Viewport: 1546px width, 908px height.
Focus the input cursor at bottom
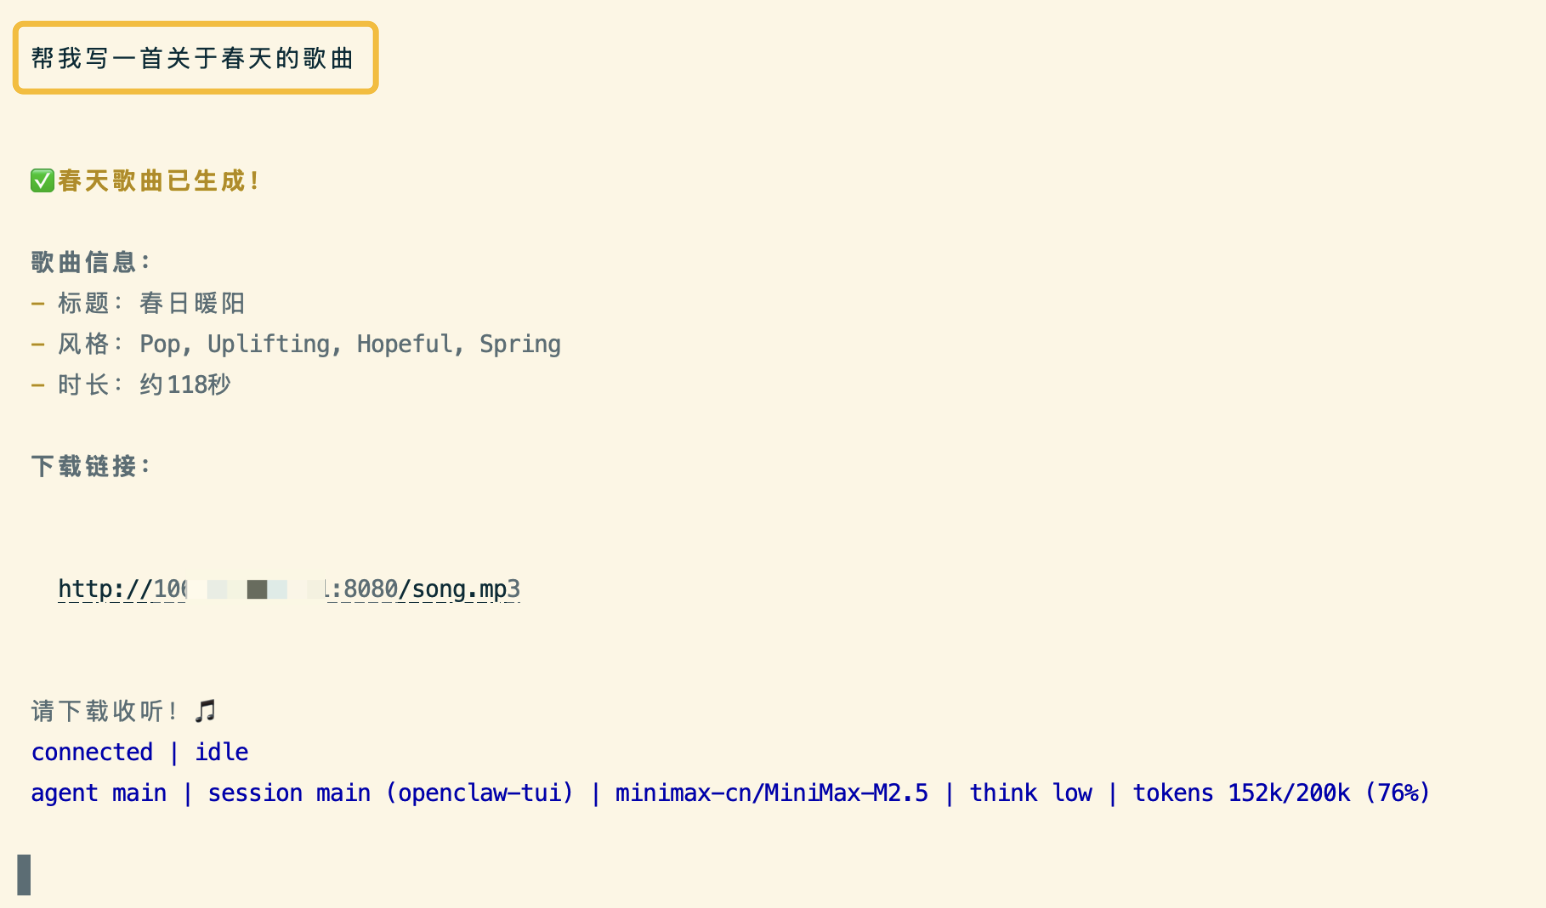[24, 874]
